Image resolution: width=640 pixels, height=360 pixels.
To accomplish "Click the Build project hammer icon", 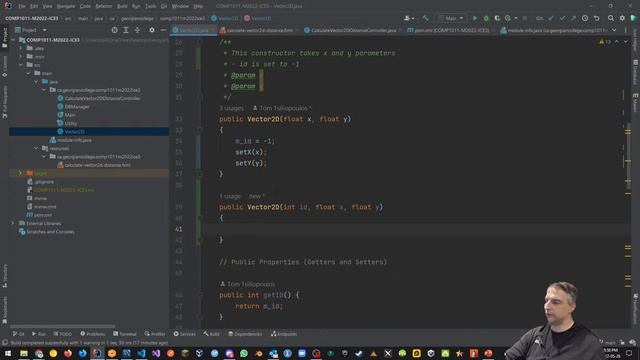I will coord(425,18).
